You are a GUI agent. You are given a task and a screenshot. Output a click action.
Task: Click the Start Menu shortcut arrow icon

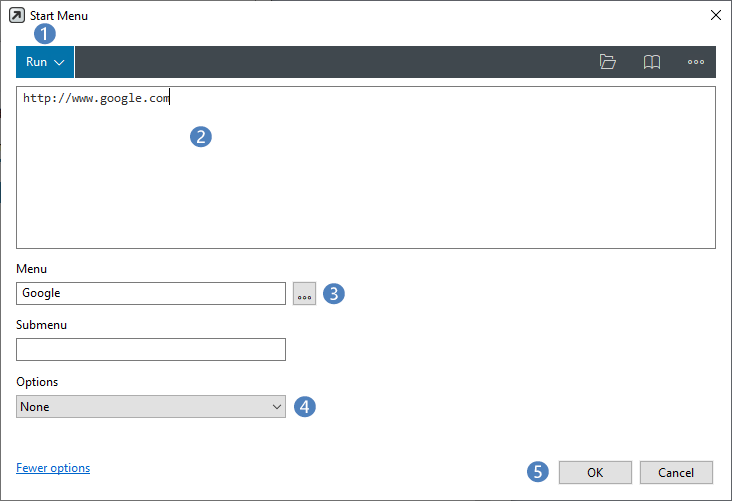tap(17, 15)
